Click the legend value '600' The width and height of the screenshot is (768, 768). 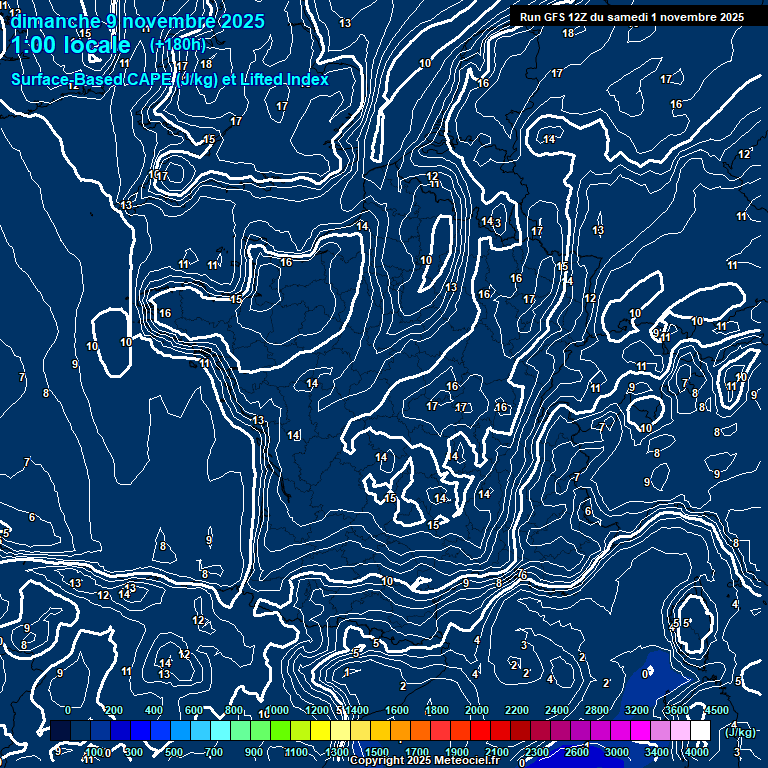click(194, 710)
